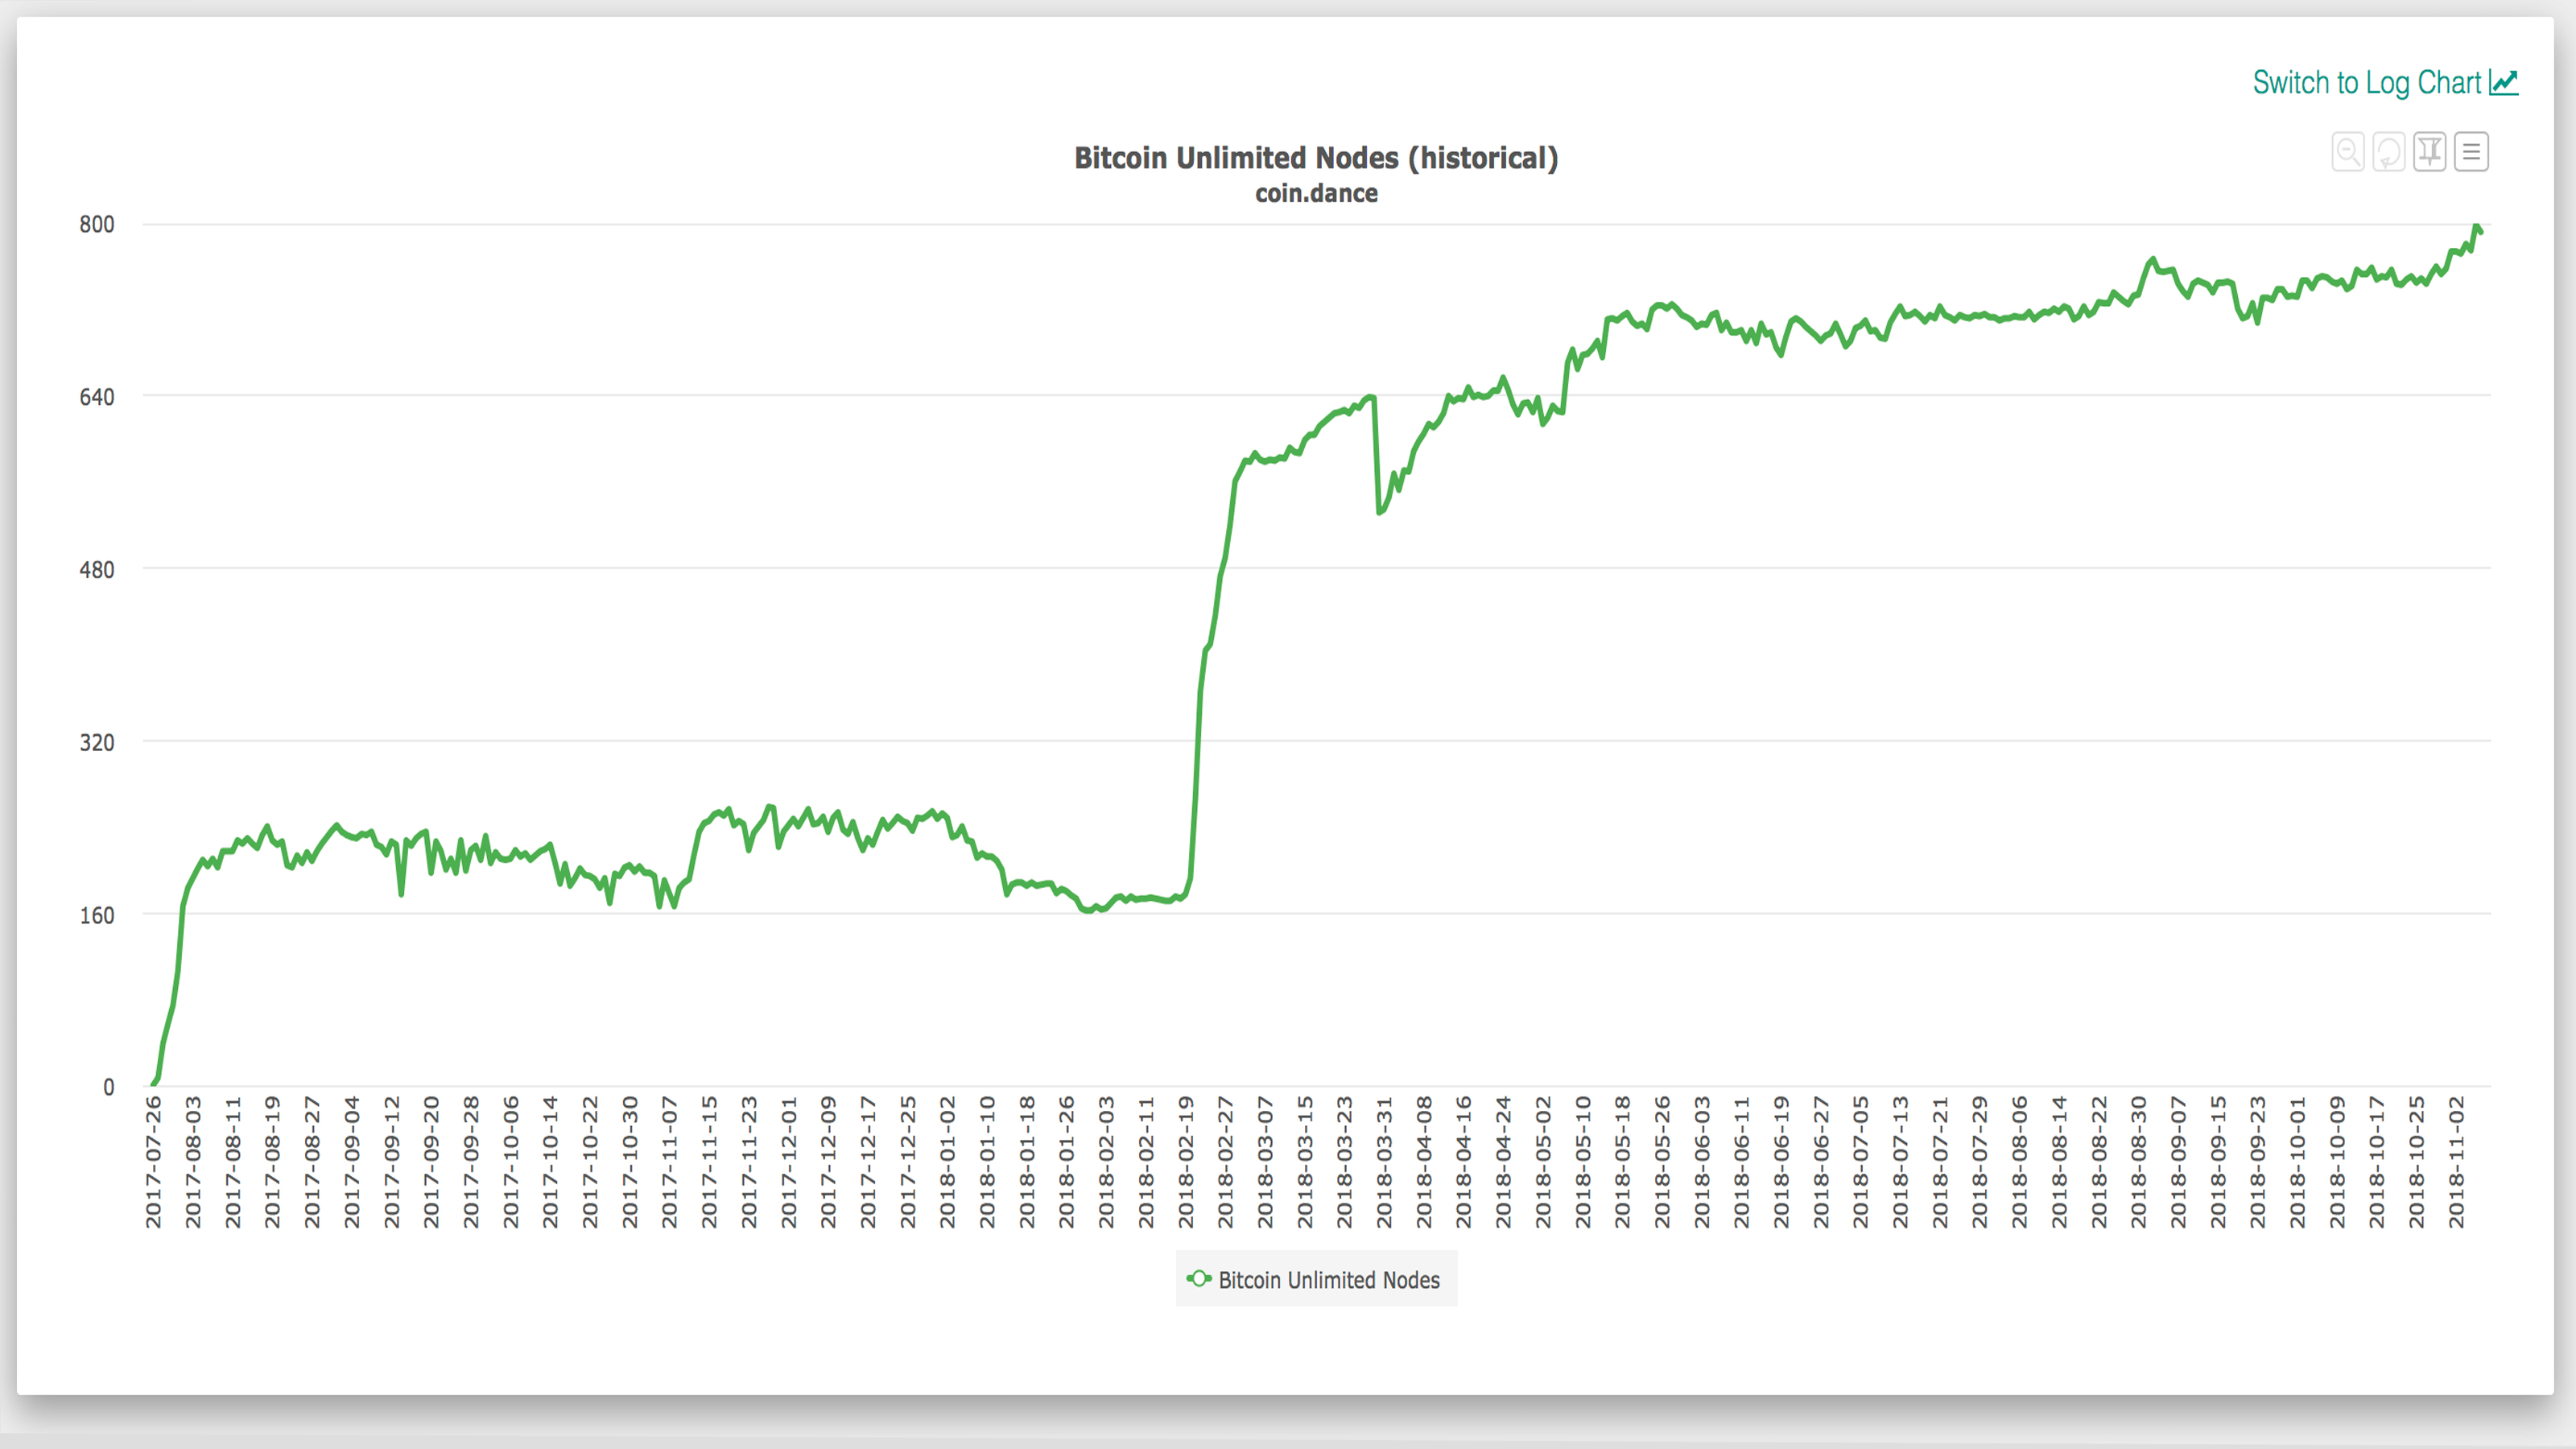Click the 480 y-axis label
Screen dimensions: 2576x1449
[x=97, y=570]
